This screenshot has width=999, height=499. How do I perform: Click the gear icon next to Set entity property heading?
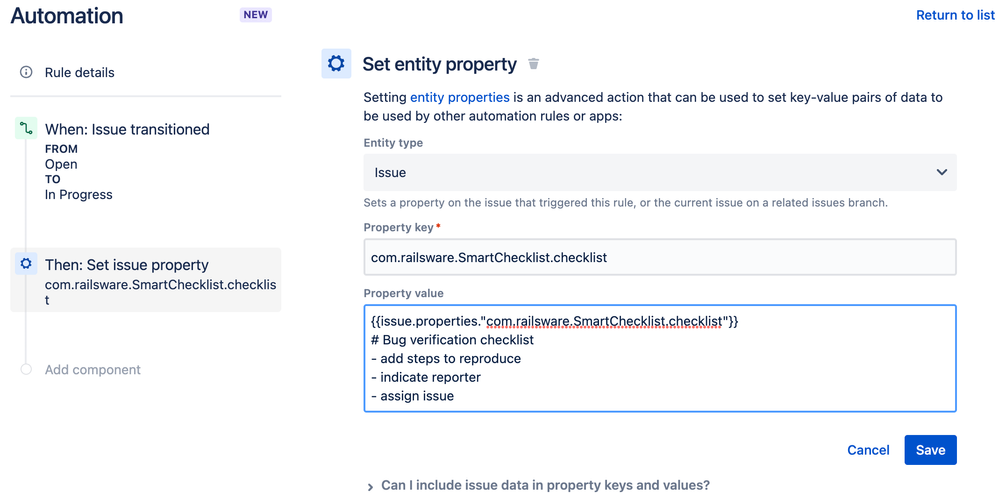336,63
